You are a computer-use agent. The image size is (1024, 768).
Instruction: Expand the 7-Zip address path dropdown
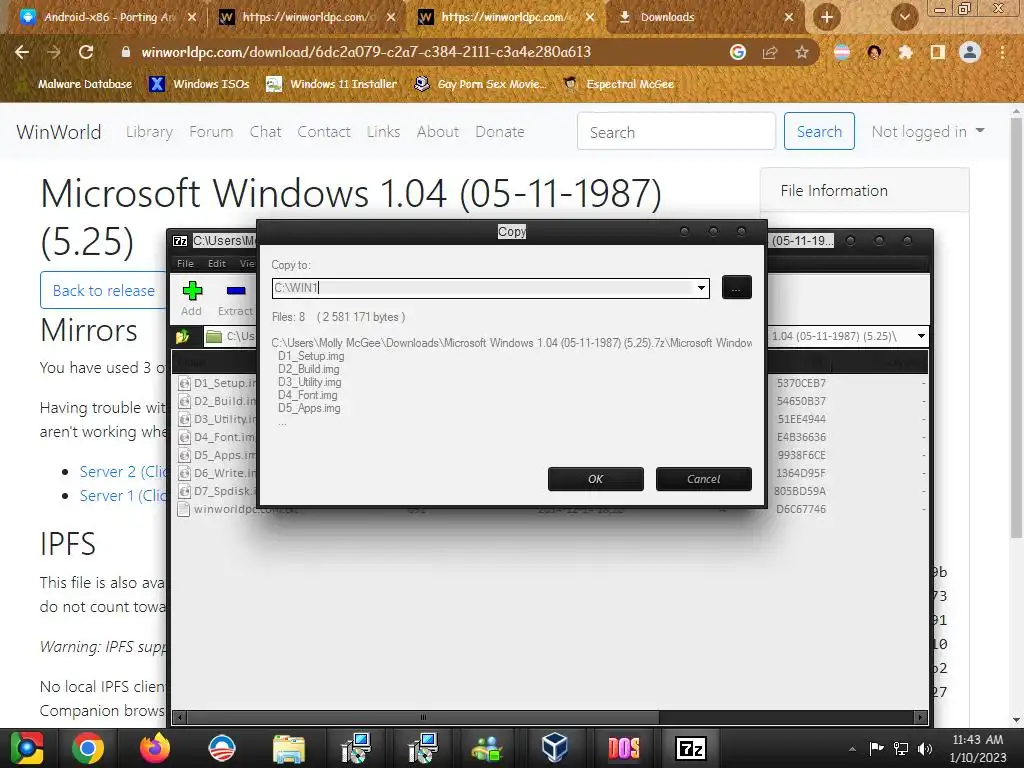pyautogui.click(x=921, y=336)
